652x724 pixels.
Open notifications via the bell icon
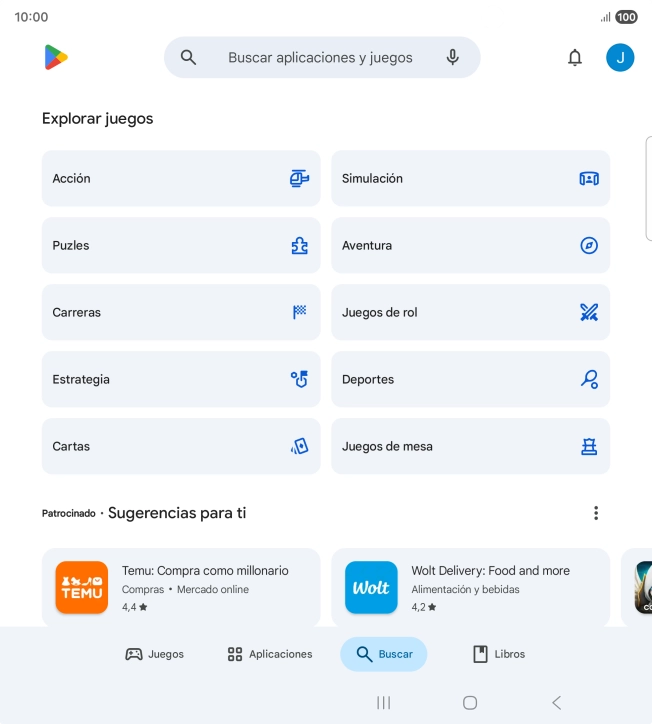[x=575, y=58]
